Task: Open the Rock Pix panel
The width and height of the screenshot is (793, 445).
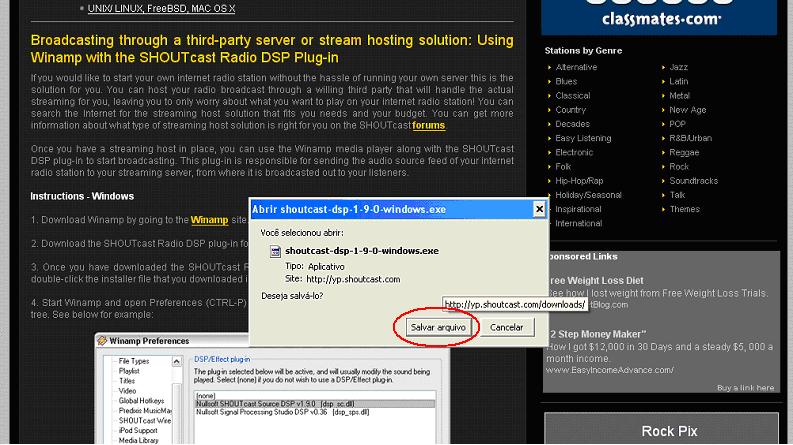Action: tap(662, 429)
